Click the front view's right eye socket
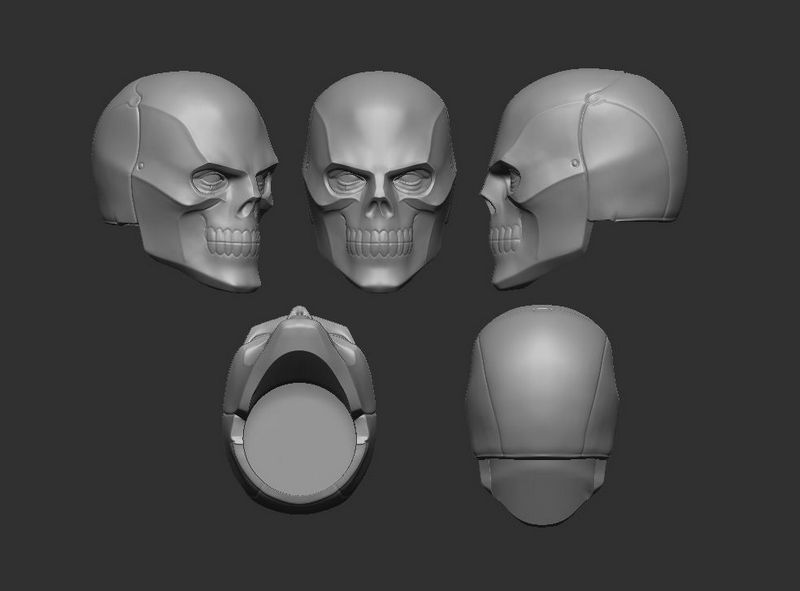The image size is (800, 591). point(411,183)
